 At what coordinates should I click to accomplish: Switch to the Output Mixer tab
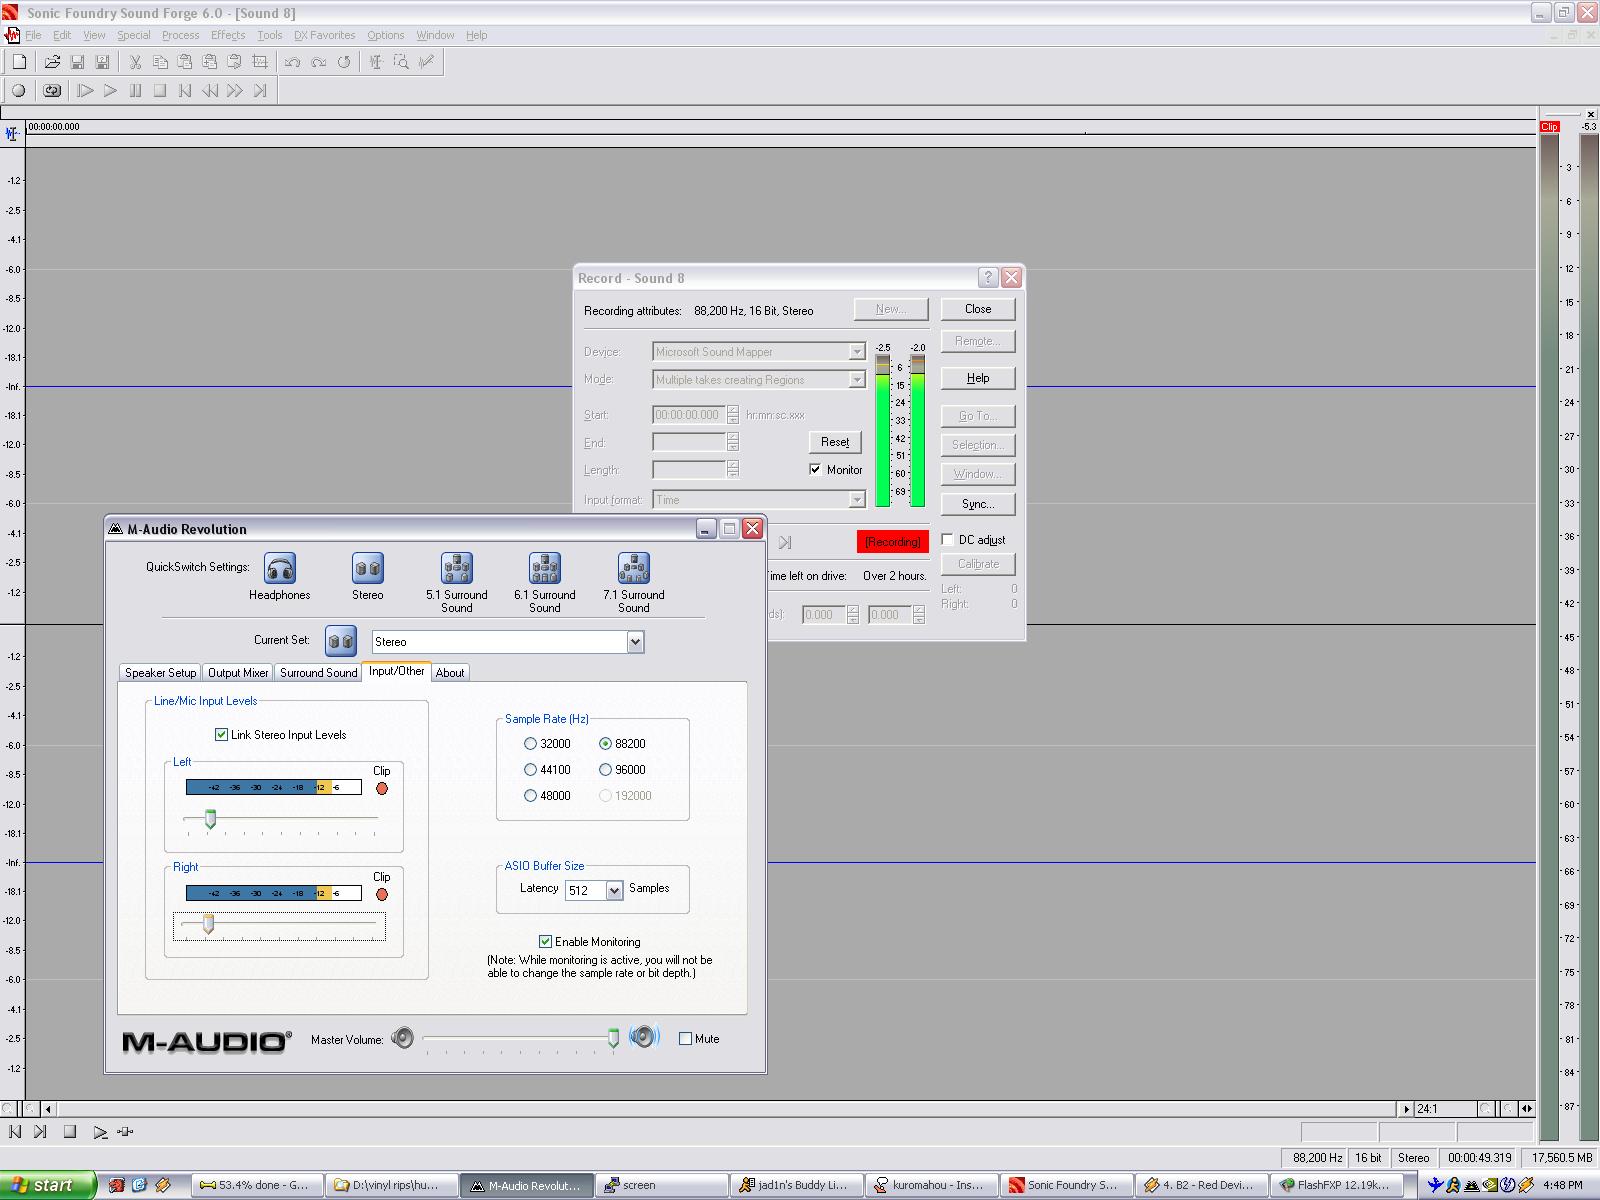238,673
